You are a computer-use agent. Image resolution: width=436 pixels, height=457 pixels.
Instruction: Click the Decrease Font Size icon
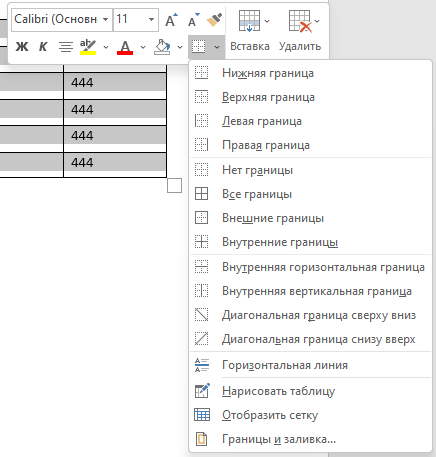[193, 20]
